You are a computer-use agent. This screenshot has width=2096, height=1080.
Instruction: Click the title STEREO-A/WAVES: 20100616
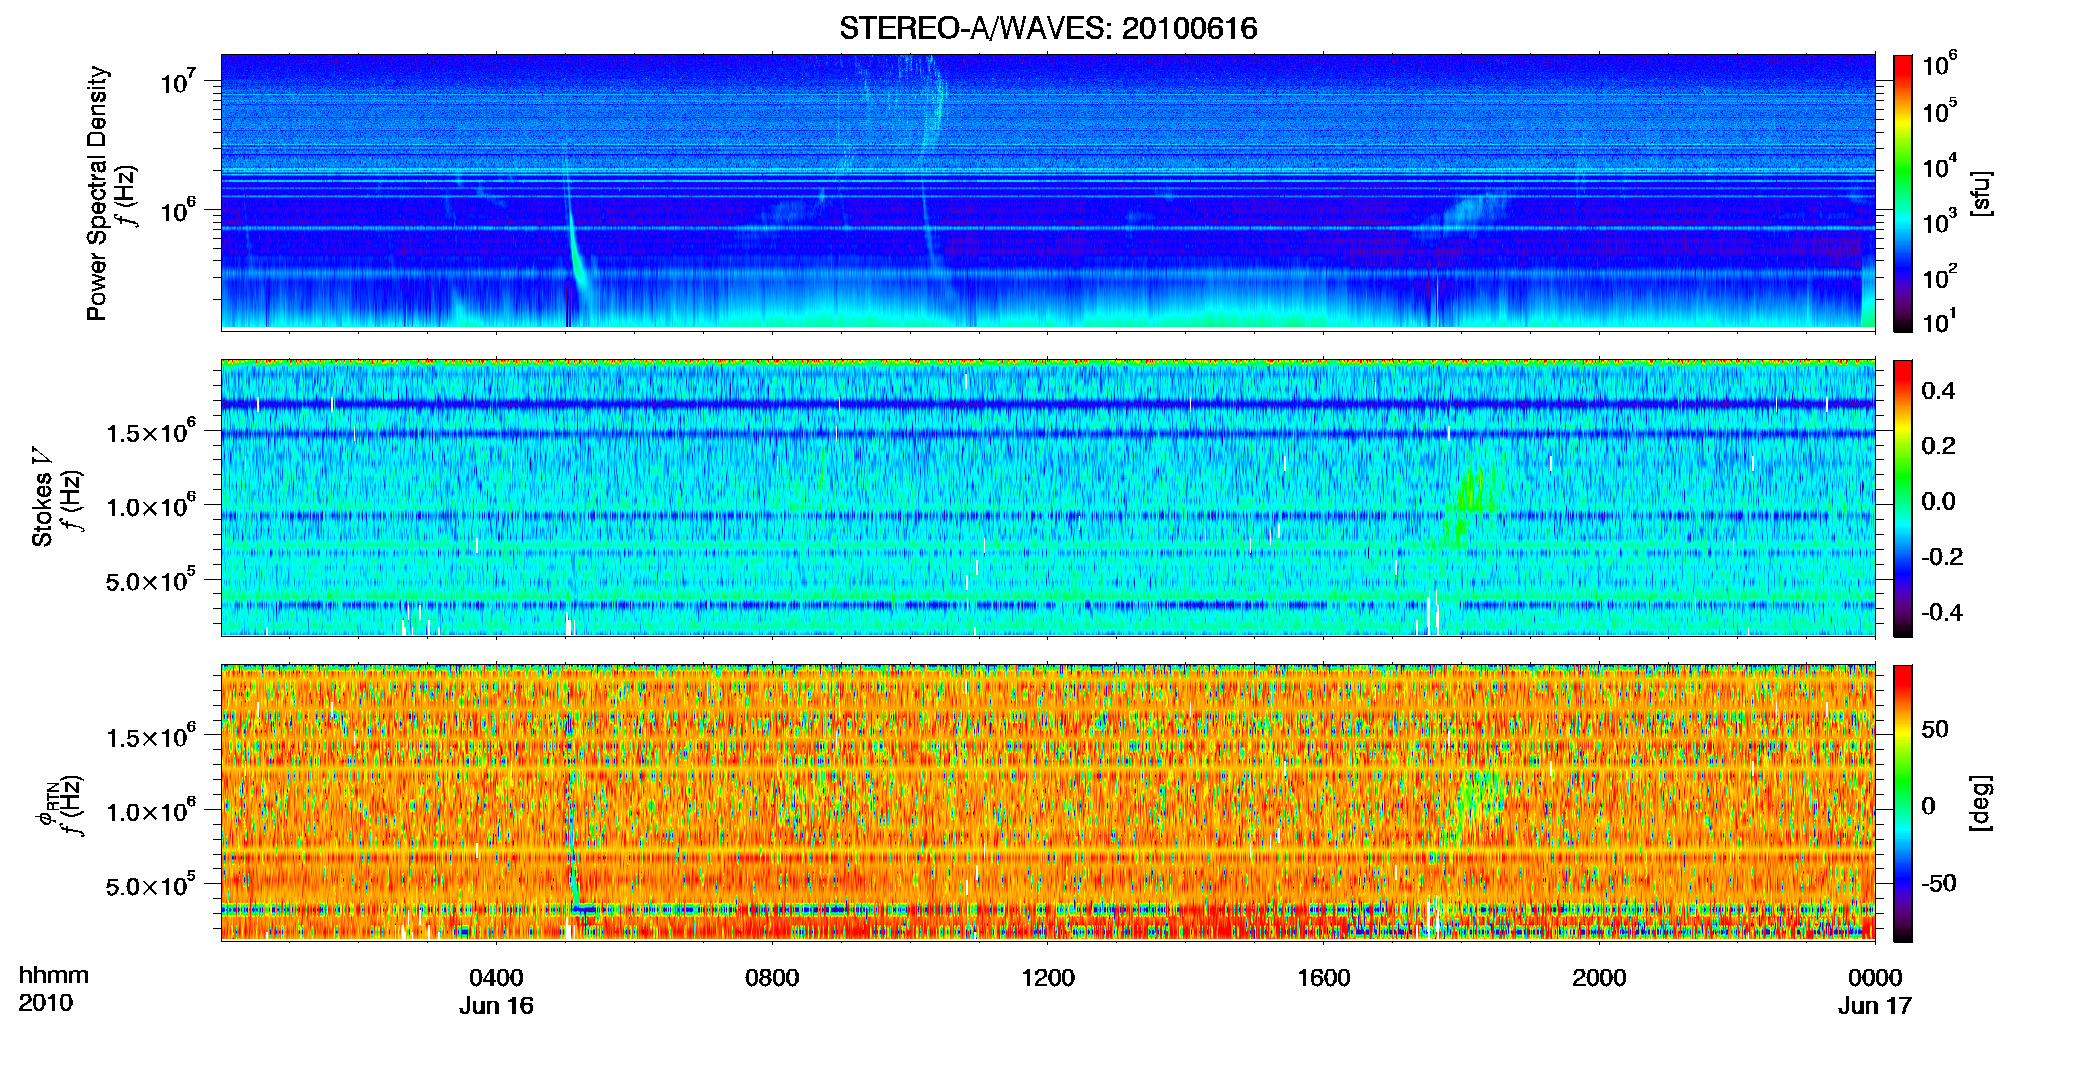point(1048,29)
